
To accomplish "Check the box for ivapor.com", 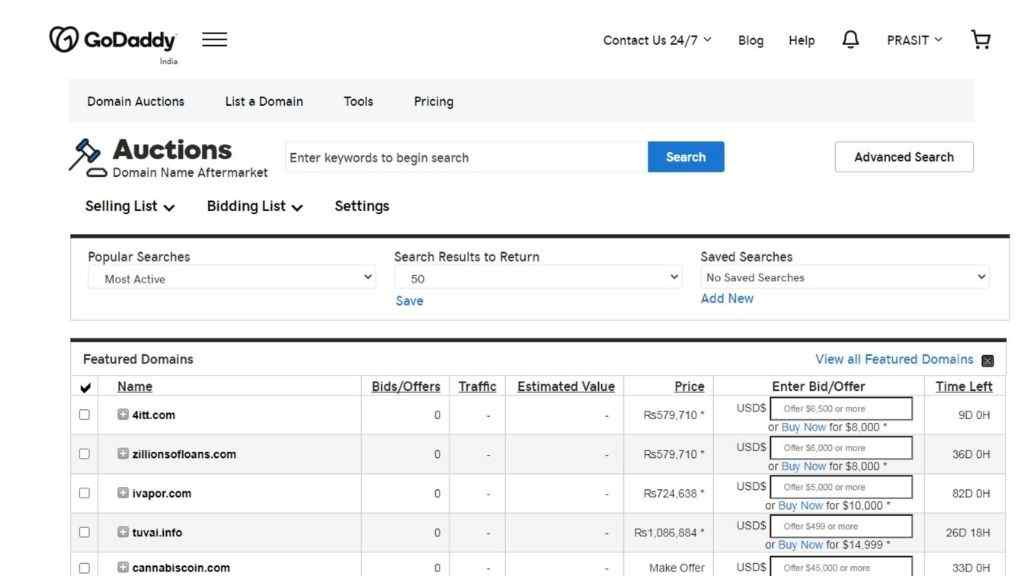I will coord(84,493).
